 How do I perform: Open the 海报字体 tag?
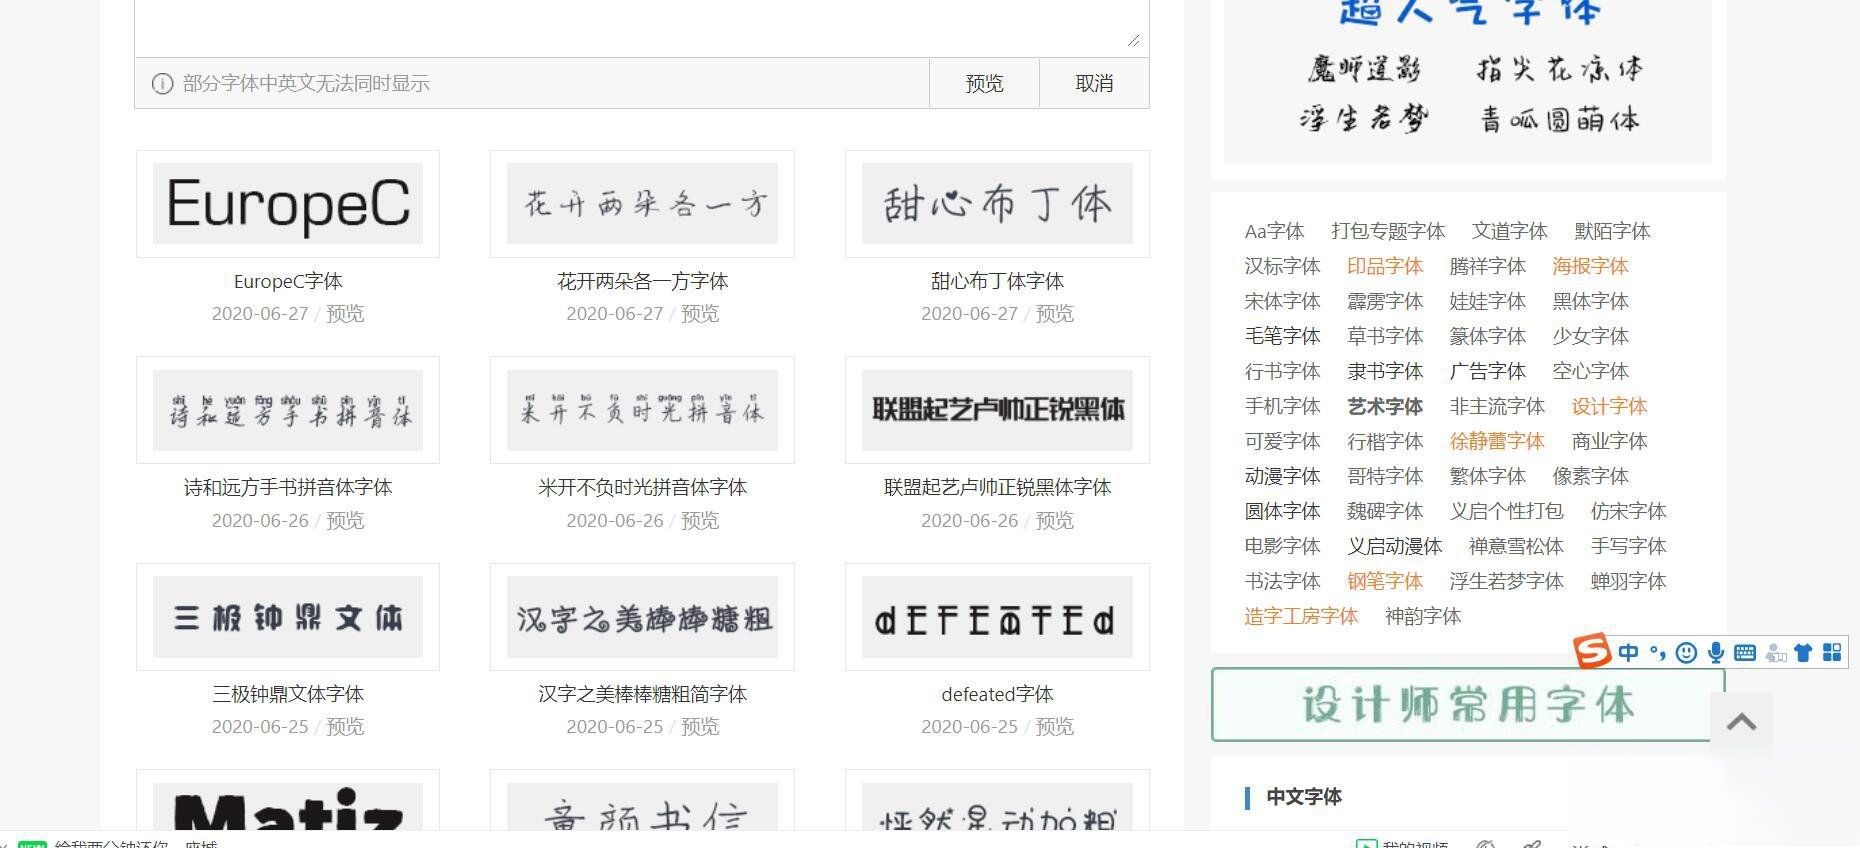(1590, 266)
